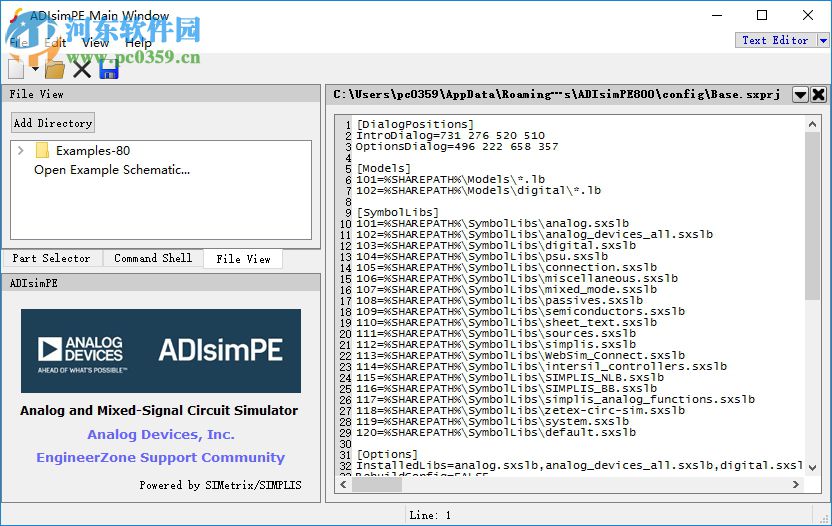
Task: Click the editor scroll down arrow
Action: tap(812, 468)
